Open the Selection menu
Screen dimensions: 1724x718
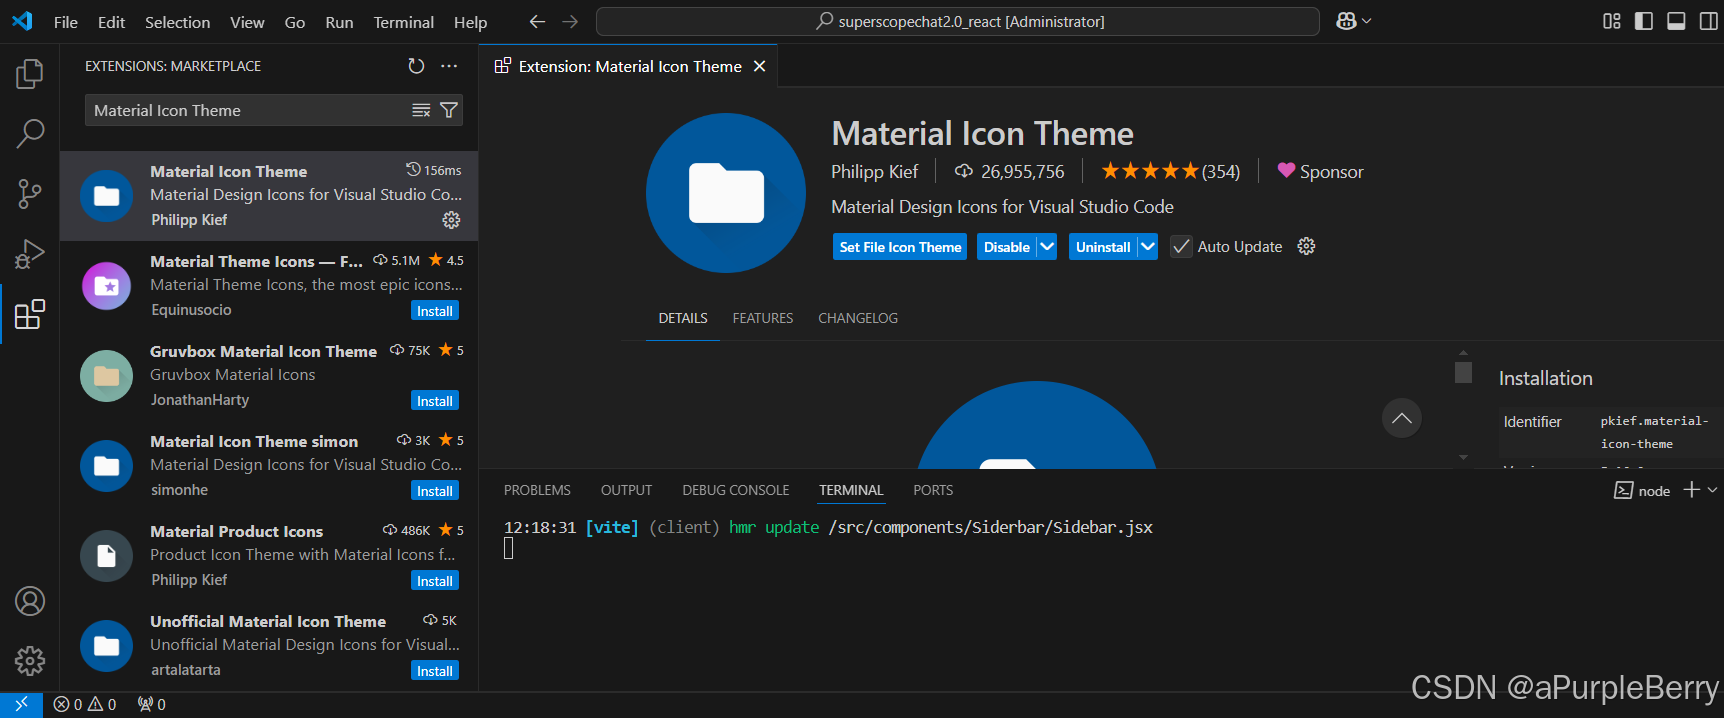177,22
